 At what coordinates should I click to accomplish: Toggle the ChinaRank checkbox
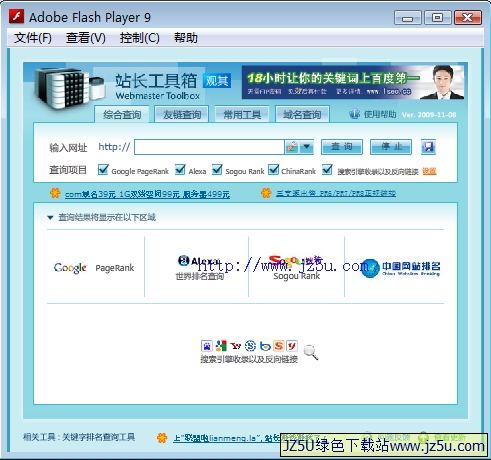point(274,170)
